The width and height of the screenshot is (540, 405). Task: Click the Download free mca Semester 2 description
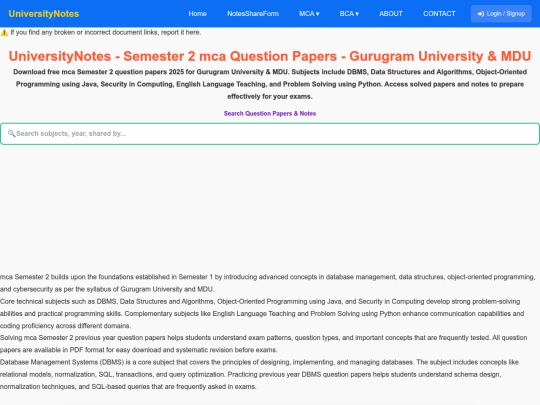[x=270, y=84]
